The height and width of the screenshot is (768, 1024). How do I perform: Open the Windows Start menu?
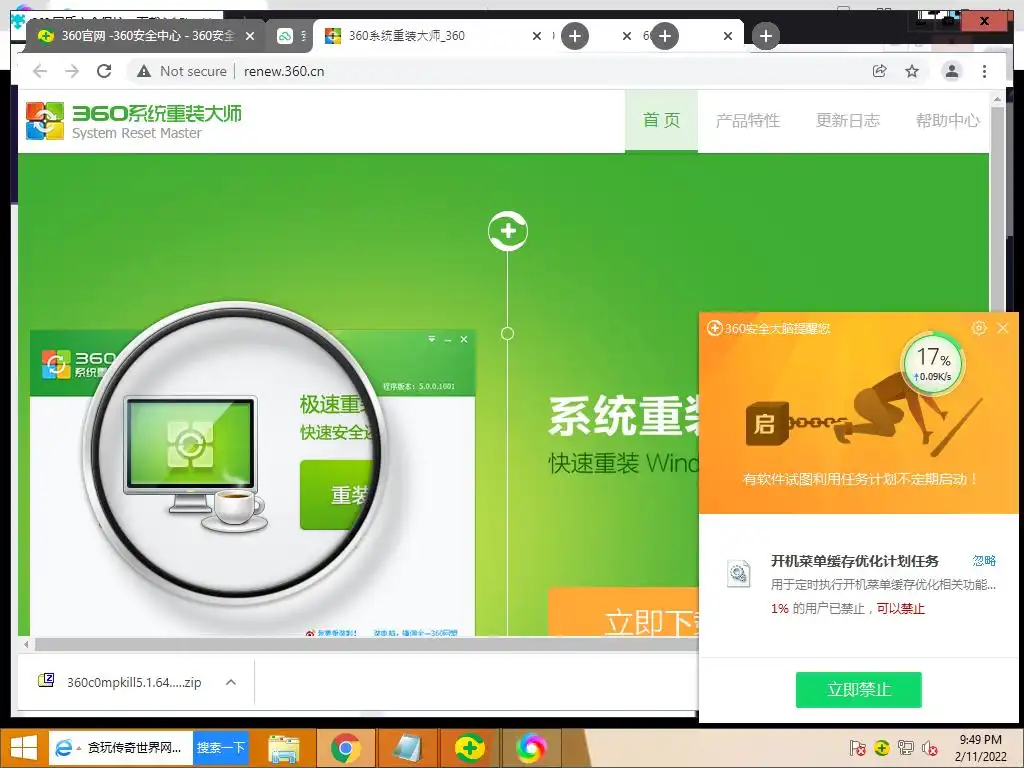(24, 748)
